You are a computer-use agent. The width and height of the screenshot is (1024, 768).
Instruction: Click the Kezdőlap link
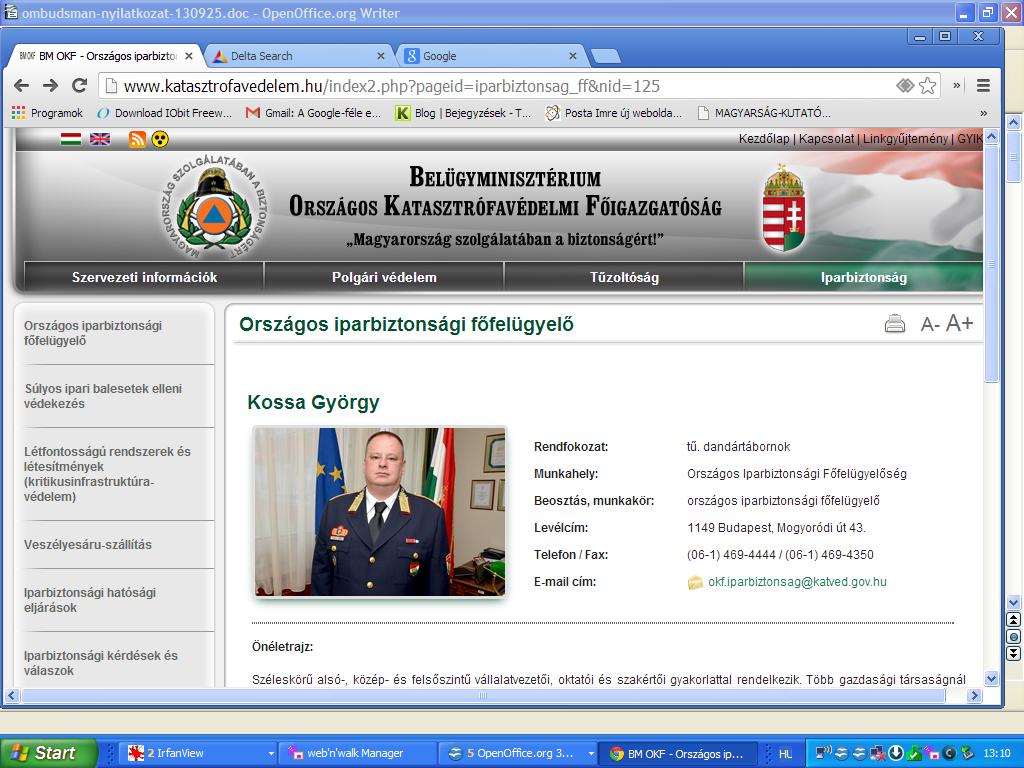pyautogui.click(x=764, y=138)
